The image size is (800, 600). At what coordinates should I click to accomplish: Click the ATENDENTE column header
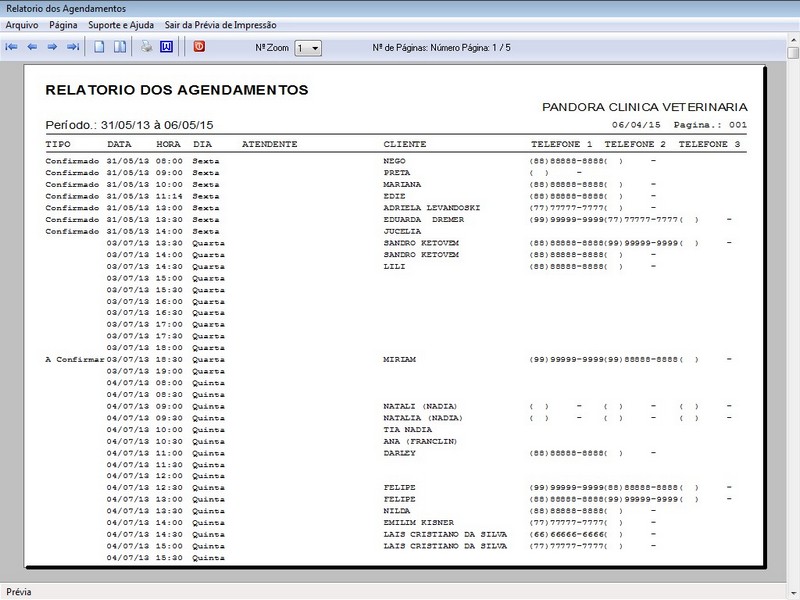[x=269, y=144]
